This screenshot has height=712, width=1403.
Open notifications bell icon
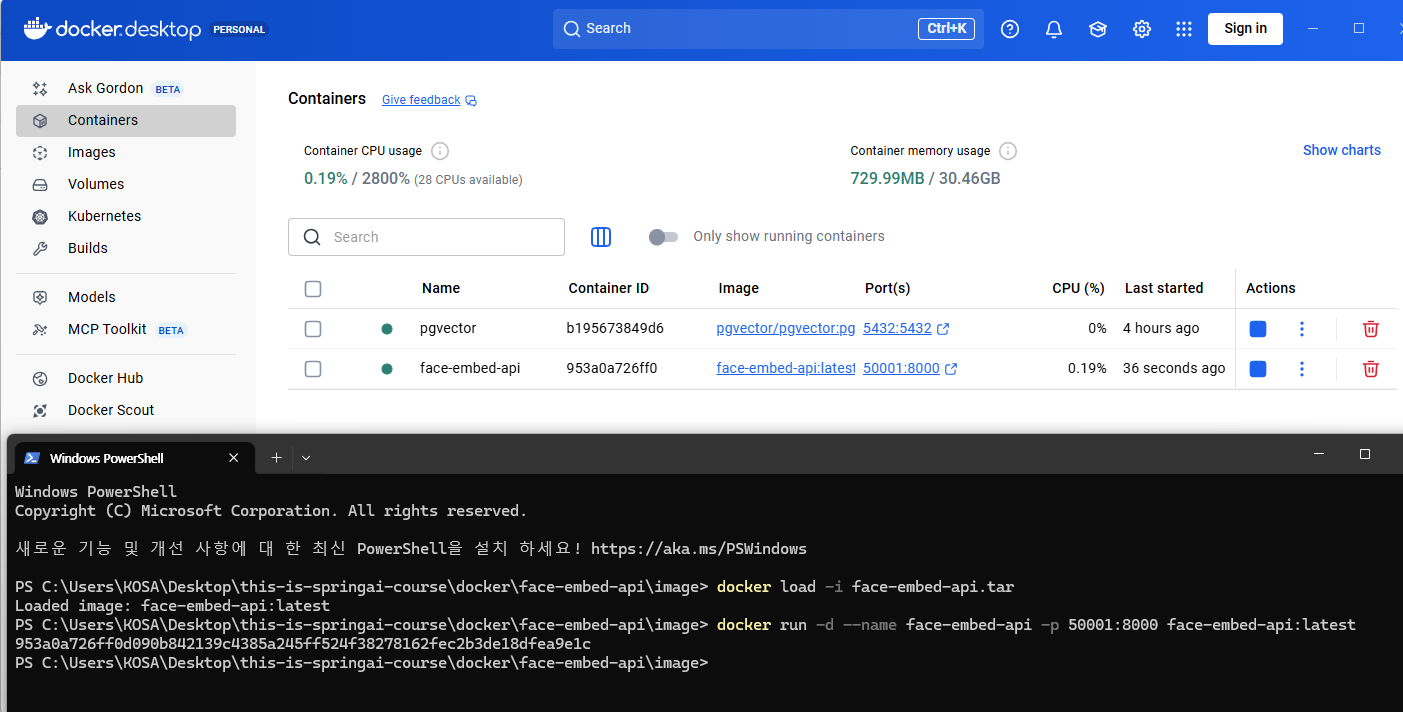coord(1054,29)
